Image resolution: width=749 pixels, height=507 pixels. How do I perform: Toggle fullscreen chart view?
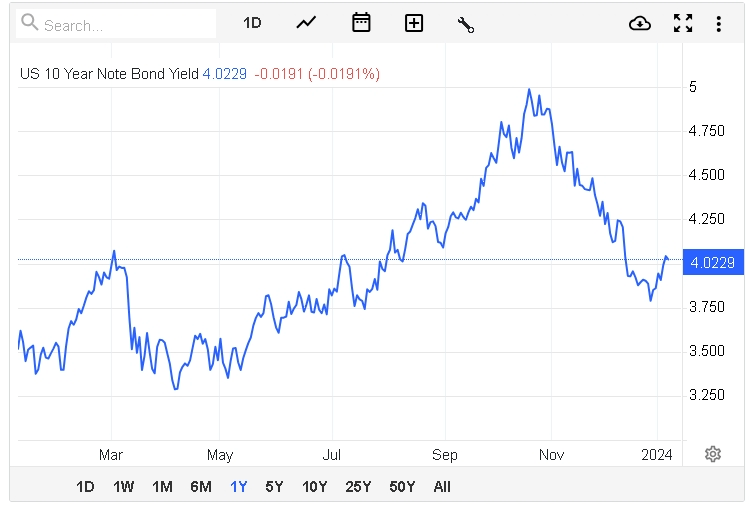pyautogui.click(x=683, y=23)
